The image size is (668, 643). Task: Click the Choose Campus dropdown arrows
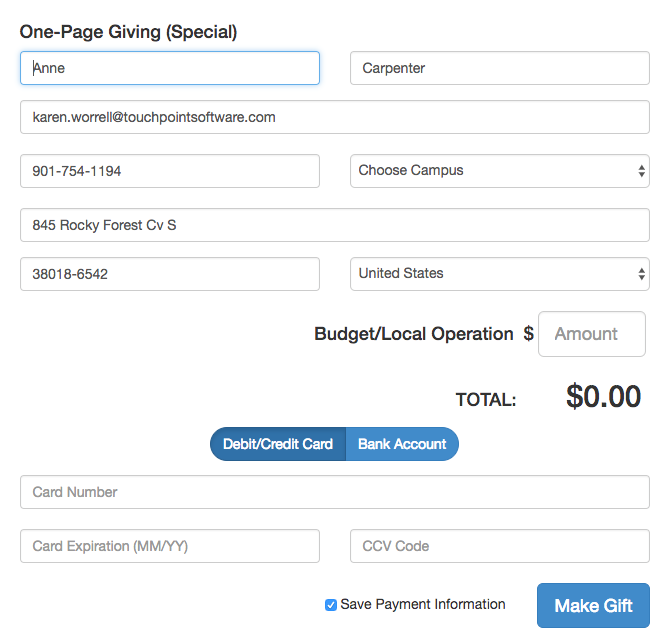tap(641, 171)
